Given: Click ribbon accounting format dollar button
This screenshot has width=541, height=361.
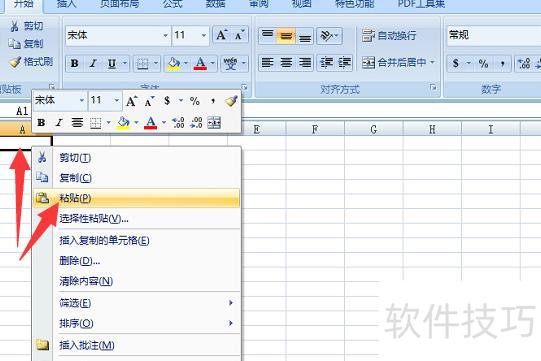Looking at the screenshot, I should click(456, 64).
